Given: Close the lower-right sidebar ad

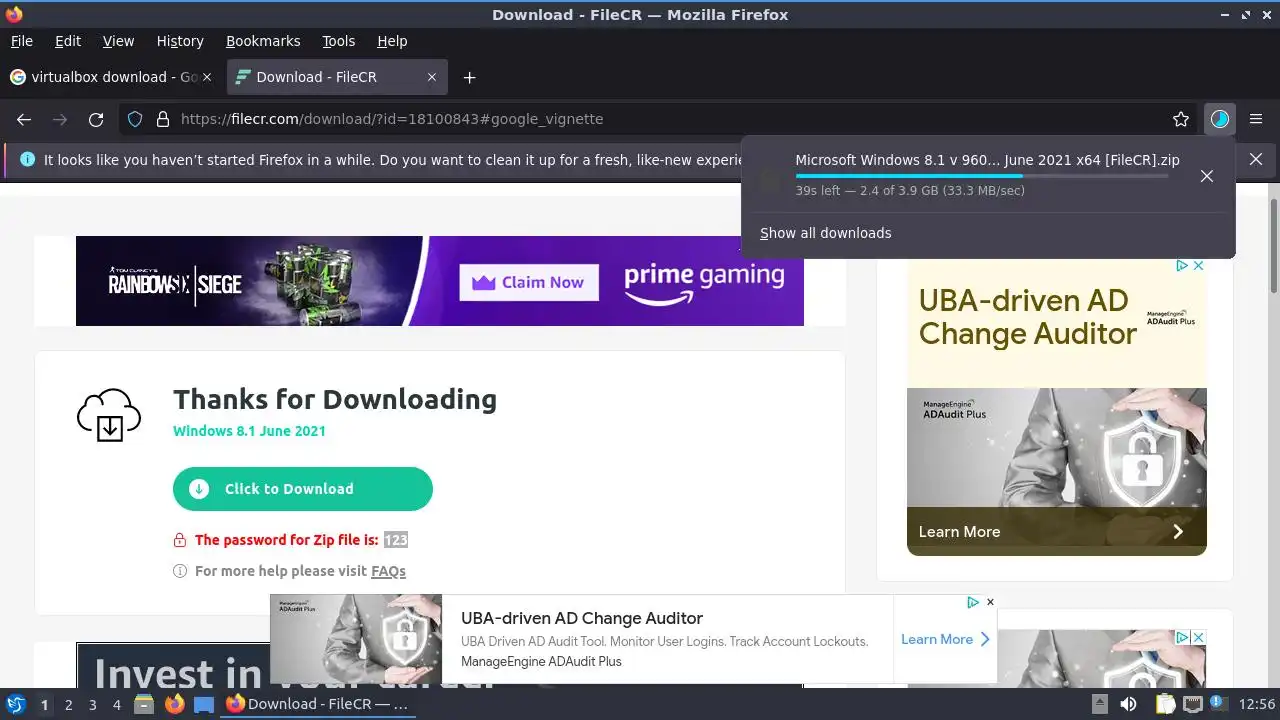Looking at the screenshot, I should [1198, 637].
